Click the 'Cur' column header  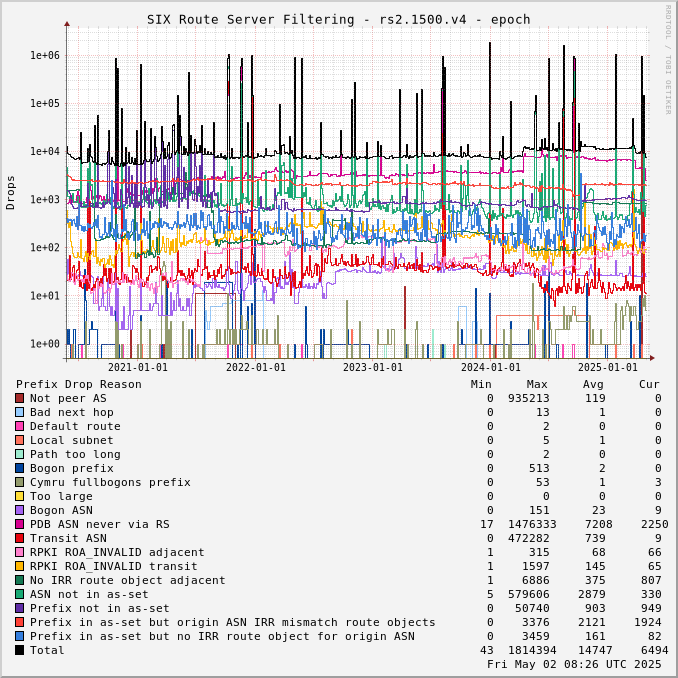(x=649, y=384)
